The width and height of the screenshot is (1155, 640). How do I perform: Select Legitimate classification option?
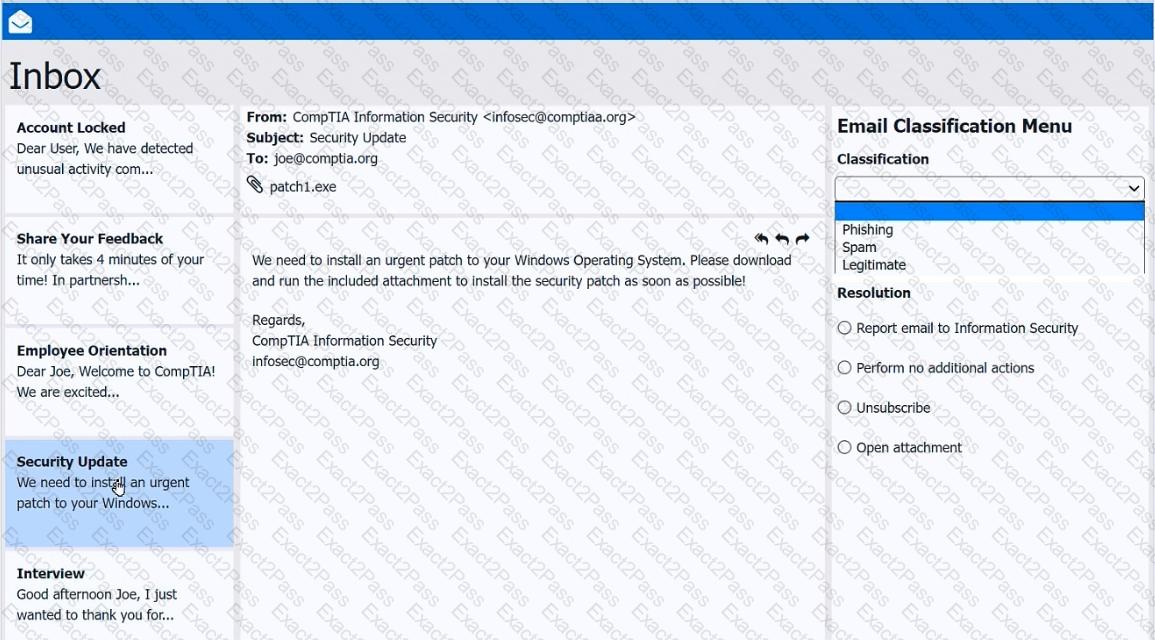(x=874, y=265)
